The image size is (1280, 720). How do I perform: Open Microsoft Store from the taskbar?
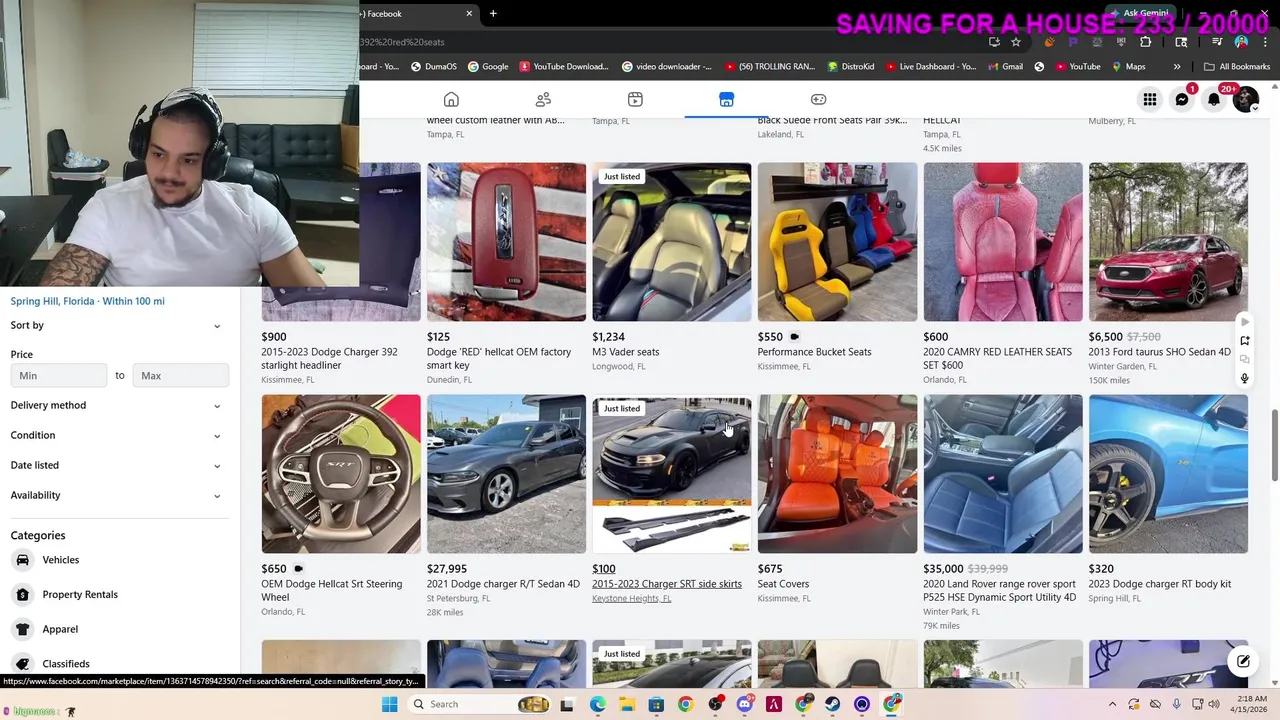[656, 704]
